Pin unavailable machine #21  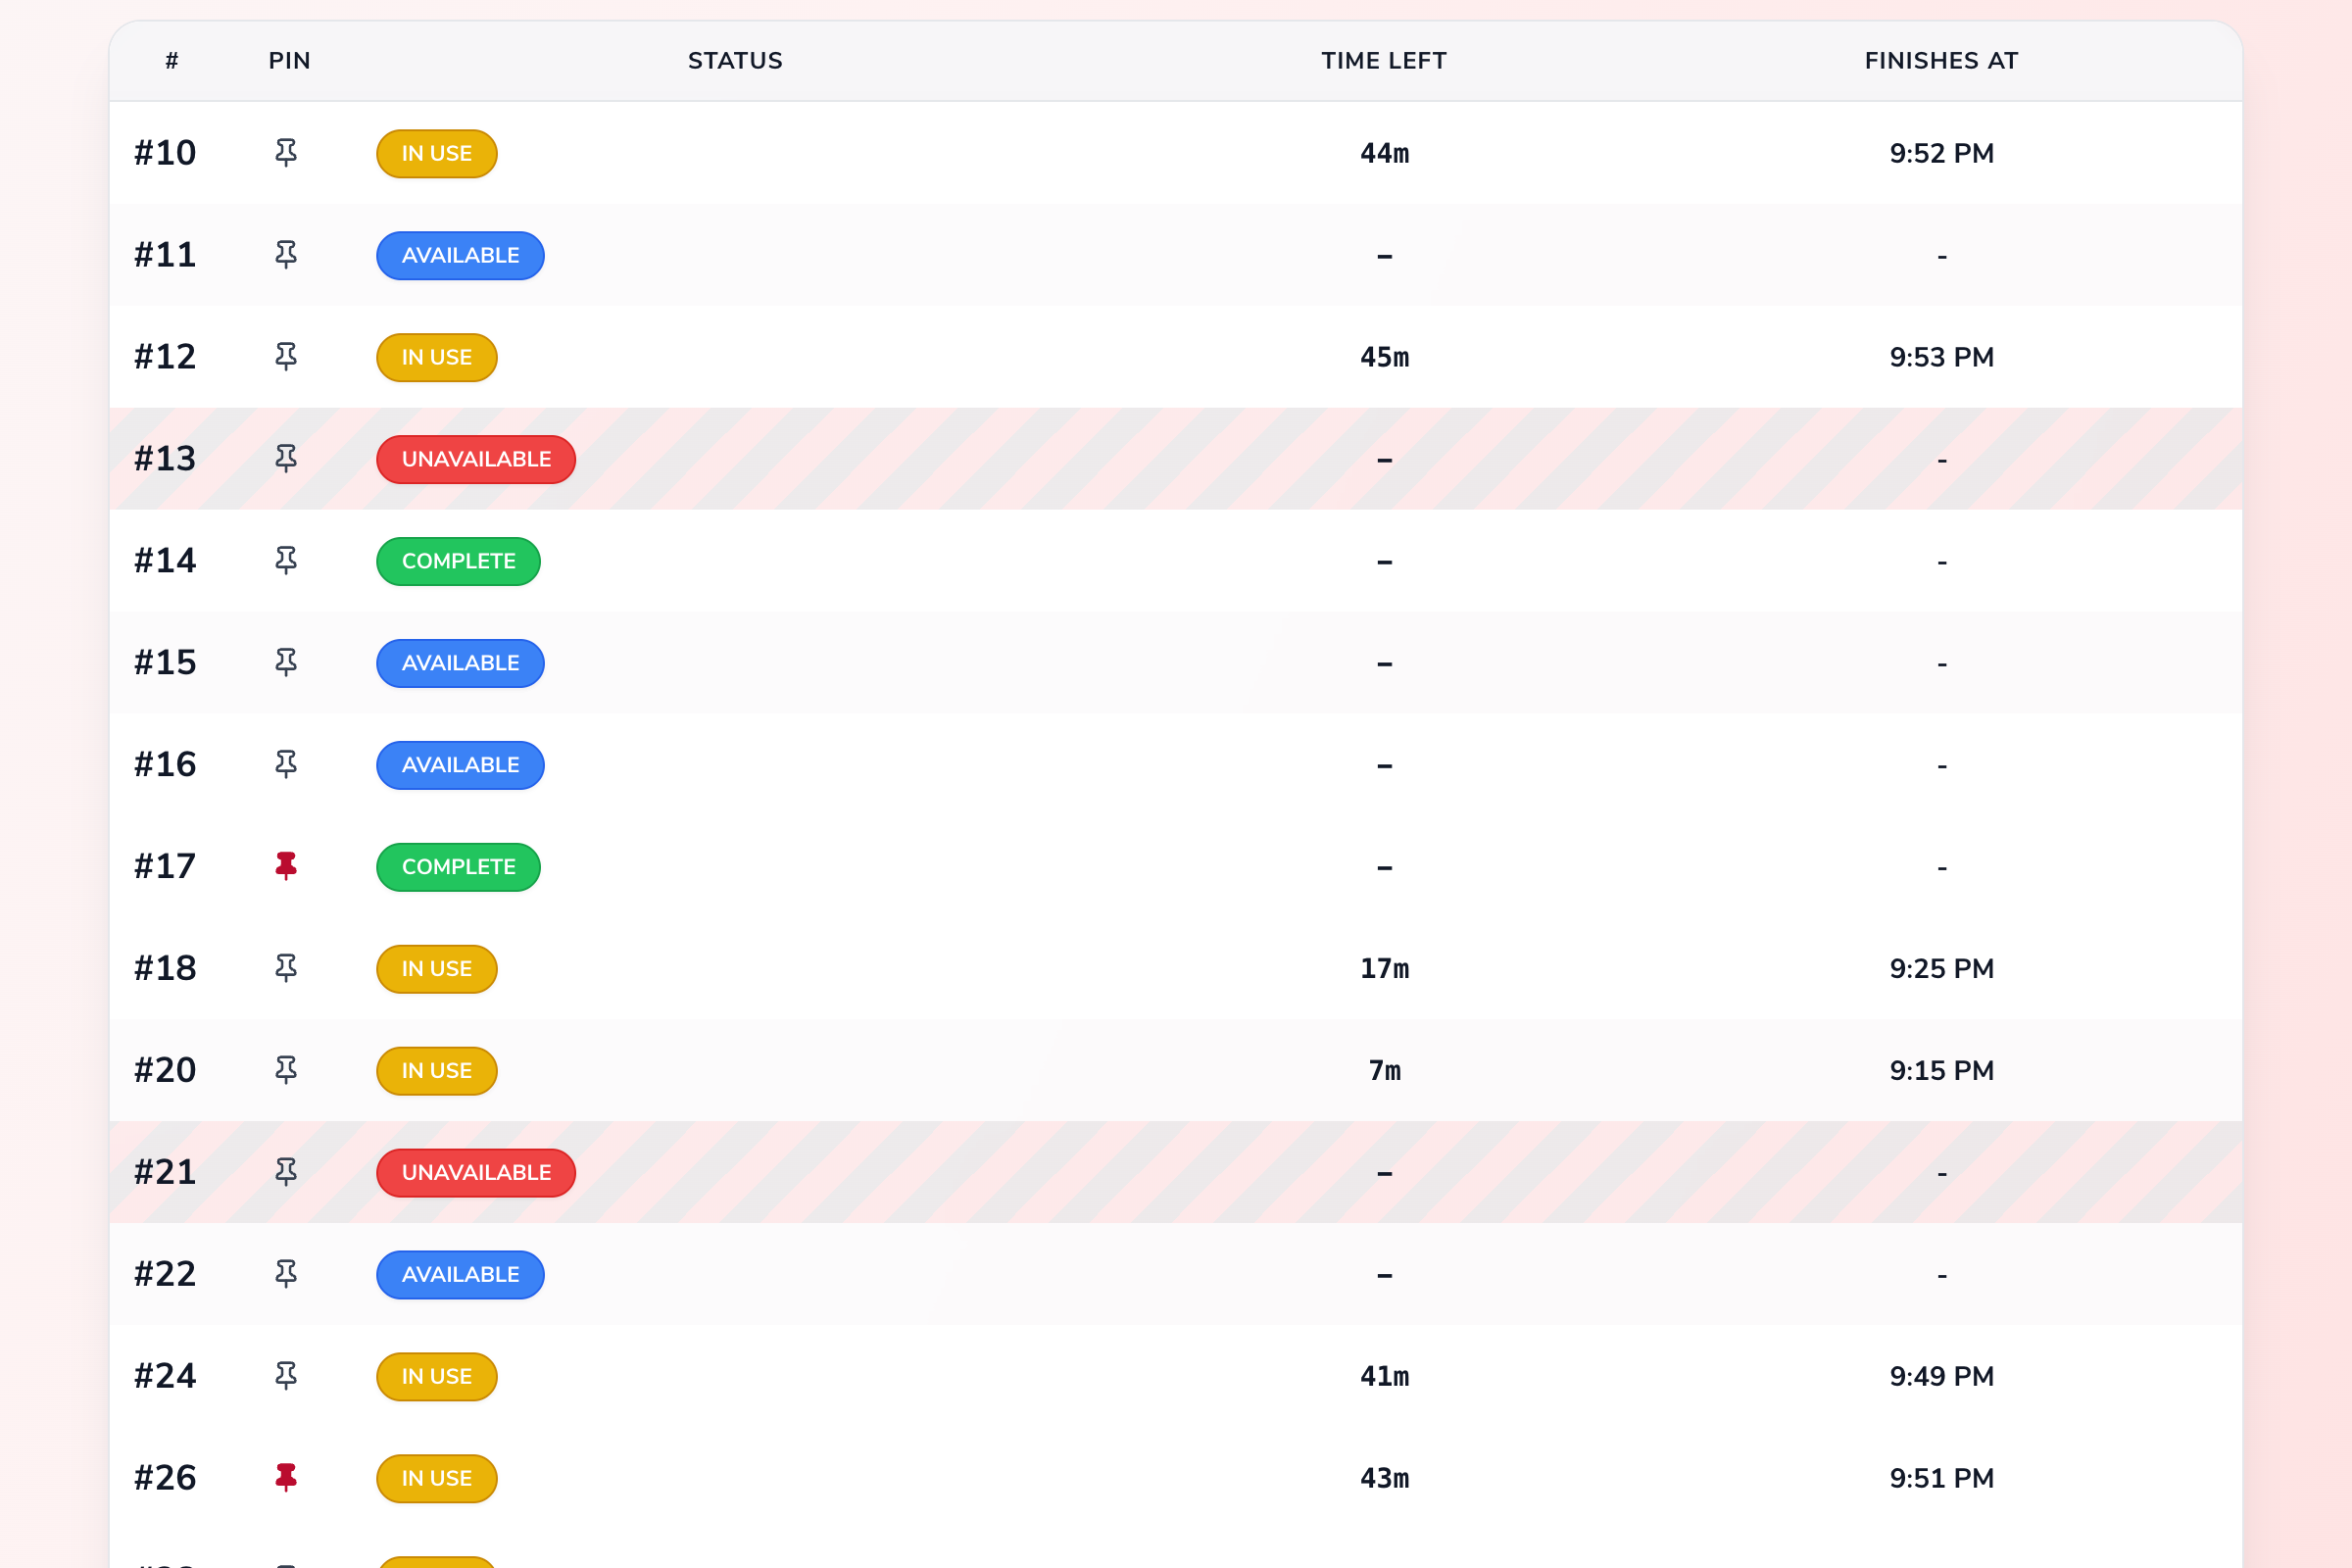[x=286, y=1172]
